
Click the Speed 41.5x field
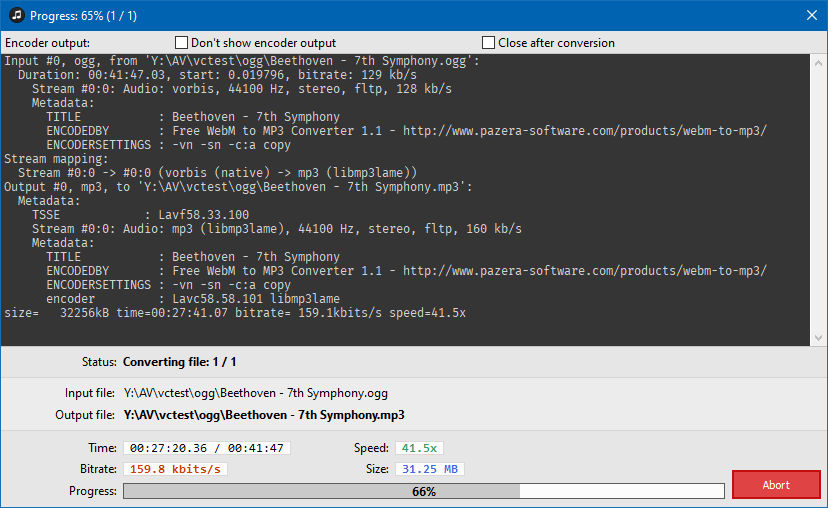coord(419,448)
